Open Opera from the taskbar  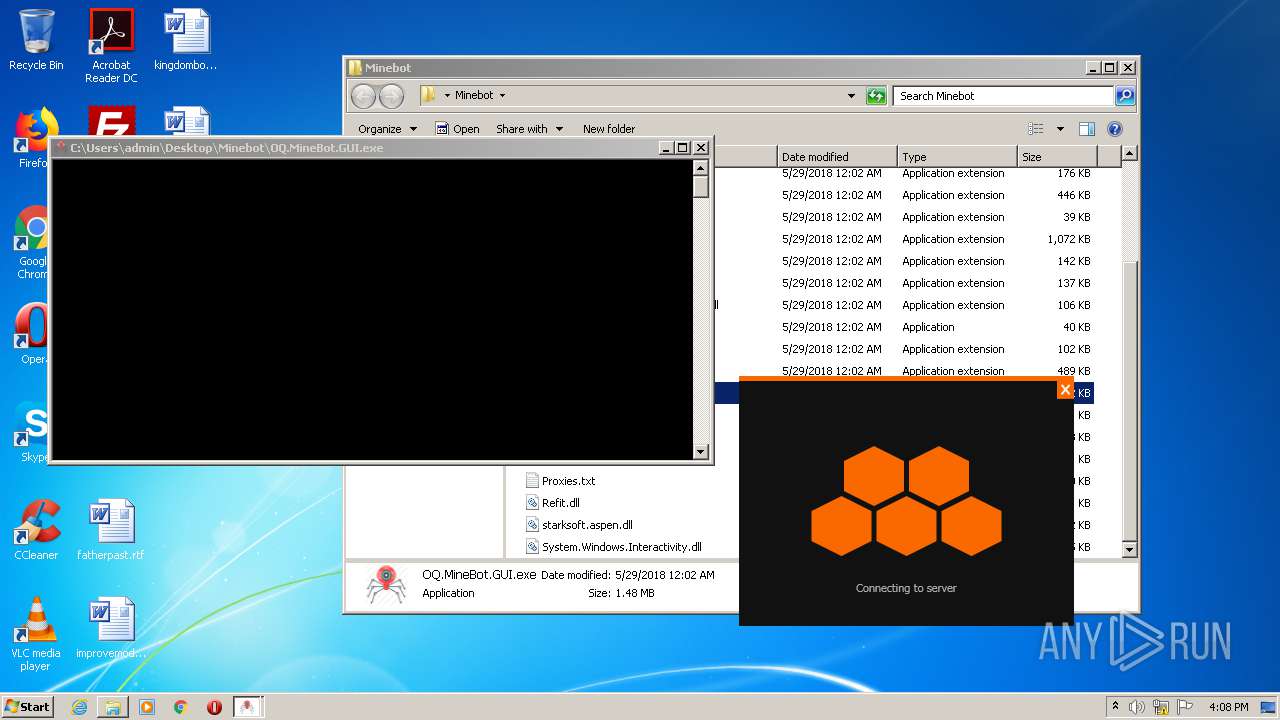coord(214,707)
